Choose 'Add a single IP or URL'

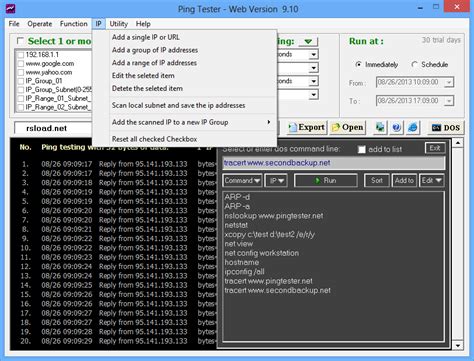tap(185, 37)
